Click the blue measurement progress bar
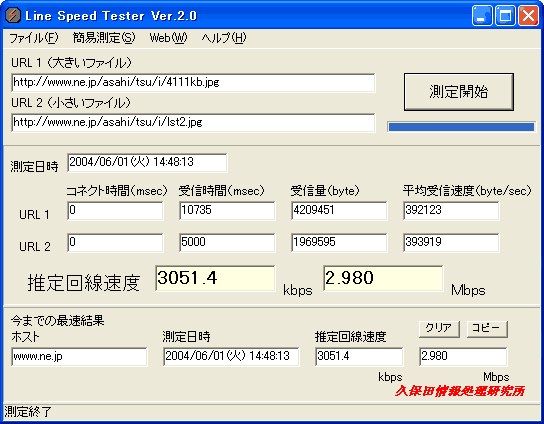Image resolution: width=544 pixels, height=424 pixels. pyautogui.click(x=461, y=127)
